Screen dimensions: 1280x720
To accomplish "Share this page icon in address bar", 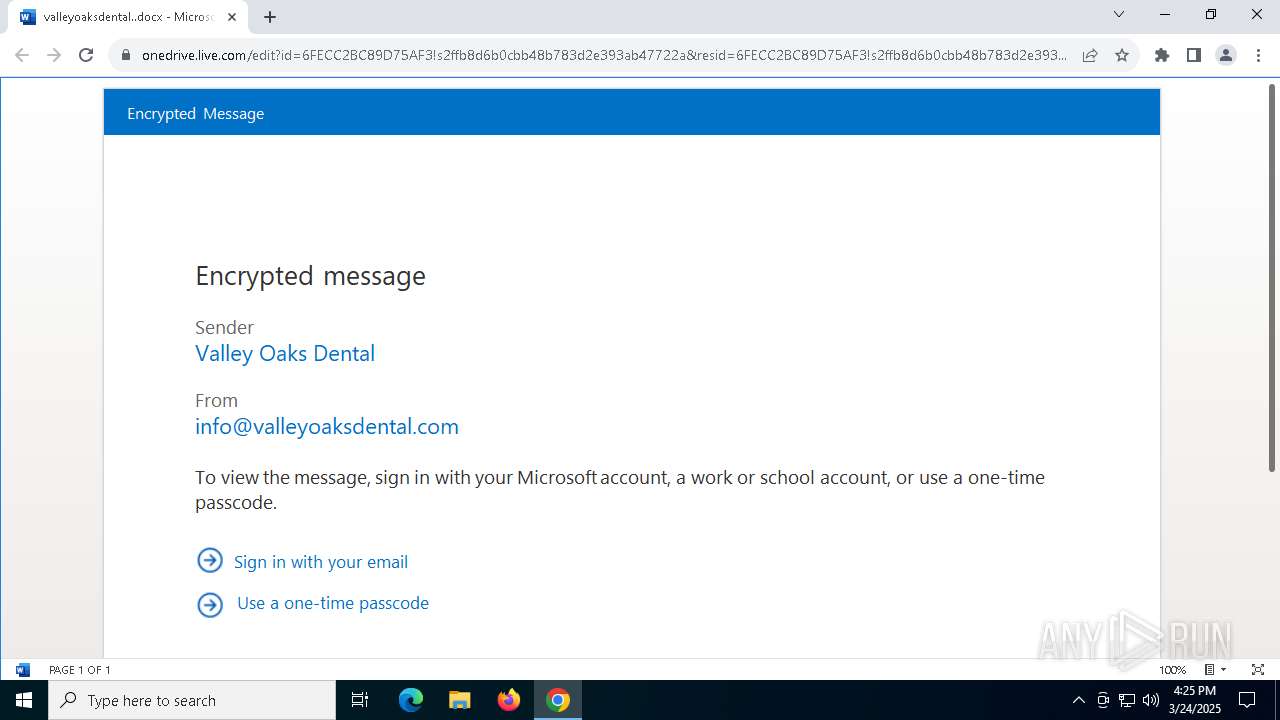I will tap(1090, 55).
